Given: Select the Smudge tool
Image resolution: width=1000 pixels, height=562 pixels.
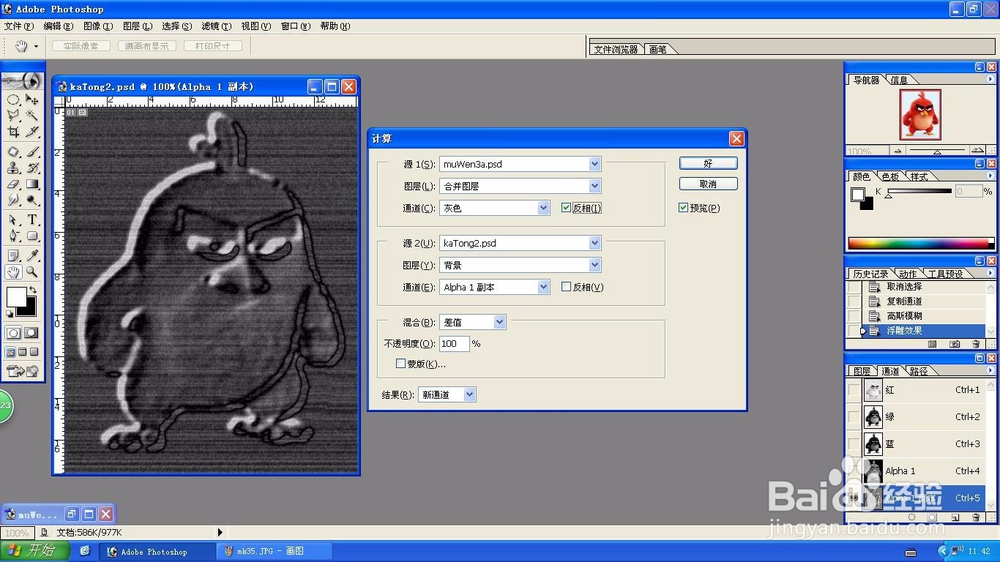Looking at the screenshot, I should (x=13, y=200).
